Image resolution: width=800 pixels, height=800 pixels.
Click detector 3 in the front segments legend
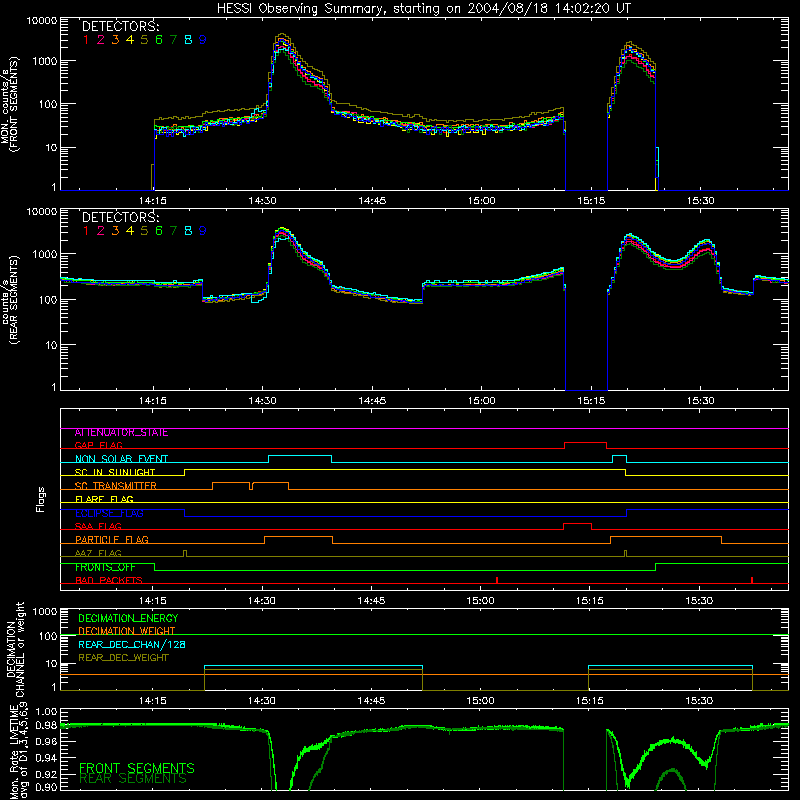pyautogui.click(x=115, y=40)
